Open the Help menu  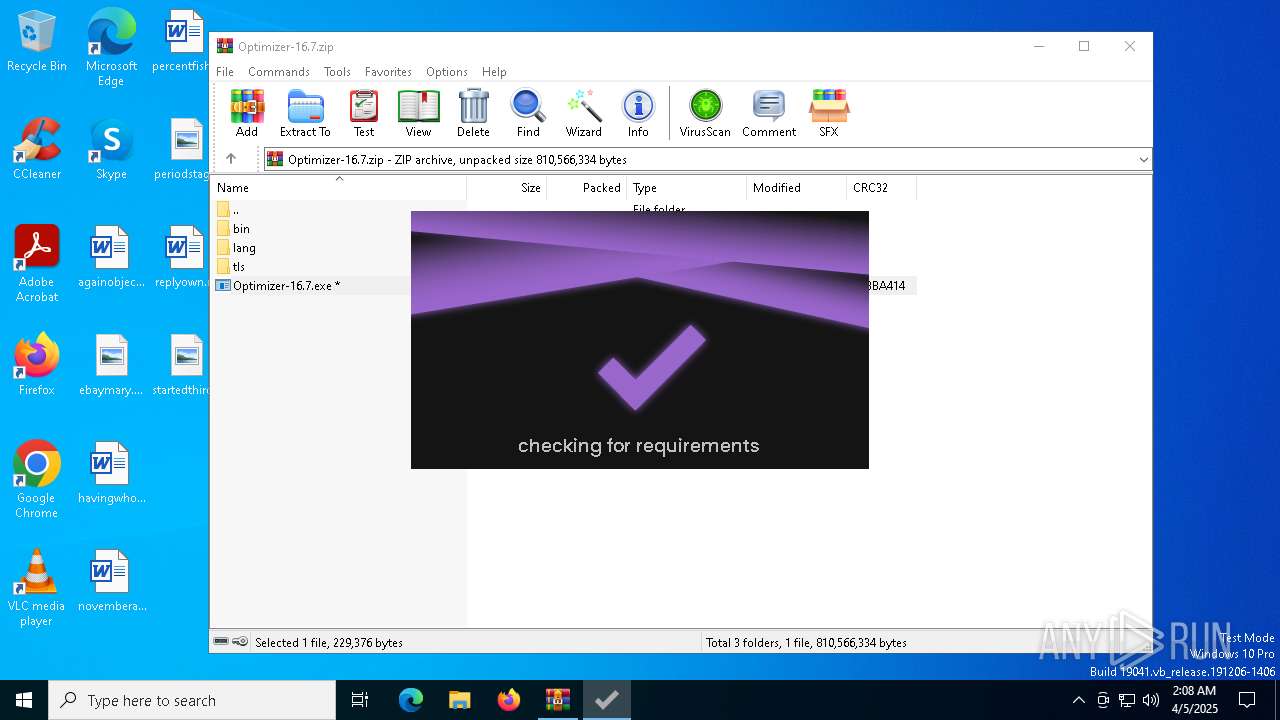[x=494, y=72]
